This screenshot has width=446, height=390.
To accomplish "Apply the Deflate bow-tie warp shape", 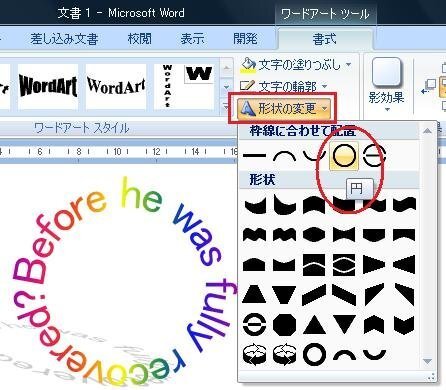I will [344, 234].
